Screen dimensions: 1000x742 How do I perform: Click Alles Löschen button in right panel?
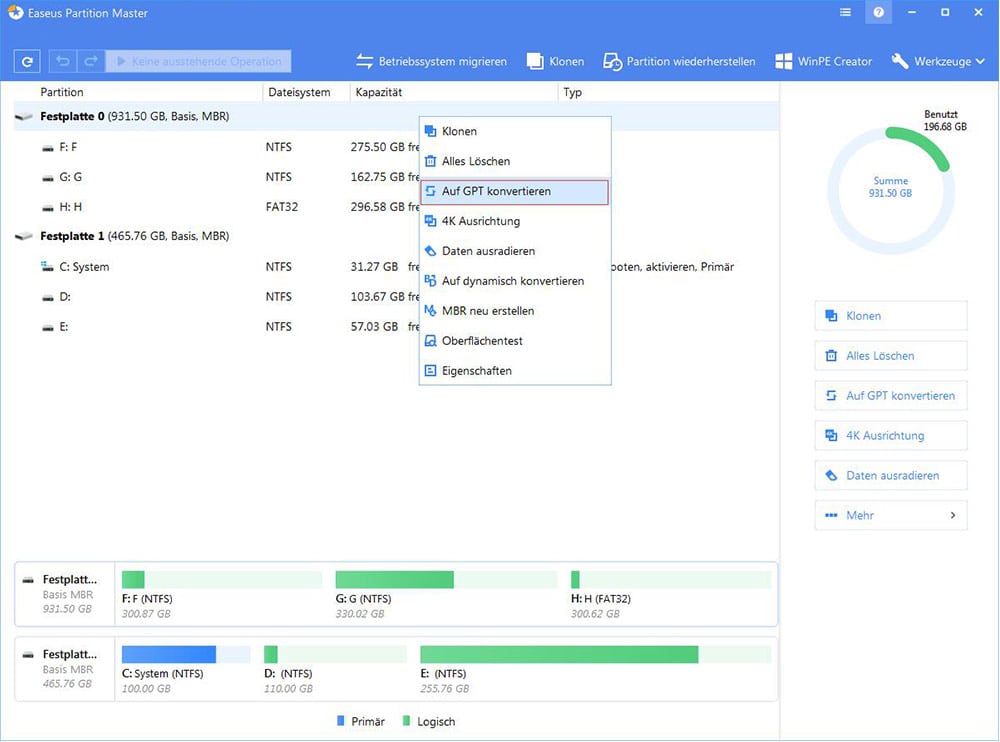point(890,356)
